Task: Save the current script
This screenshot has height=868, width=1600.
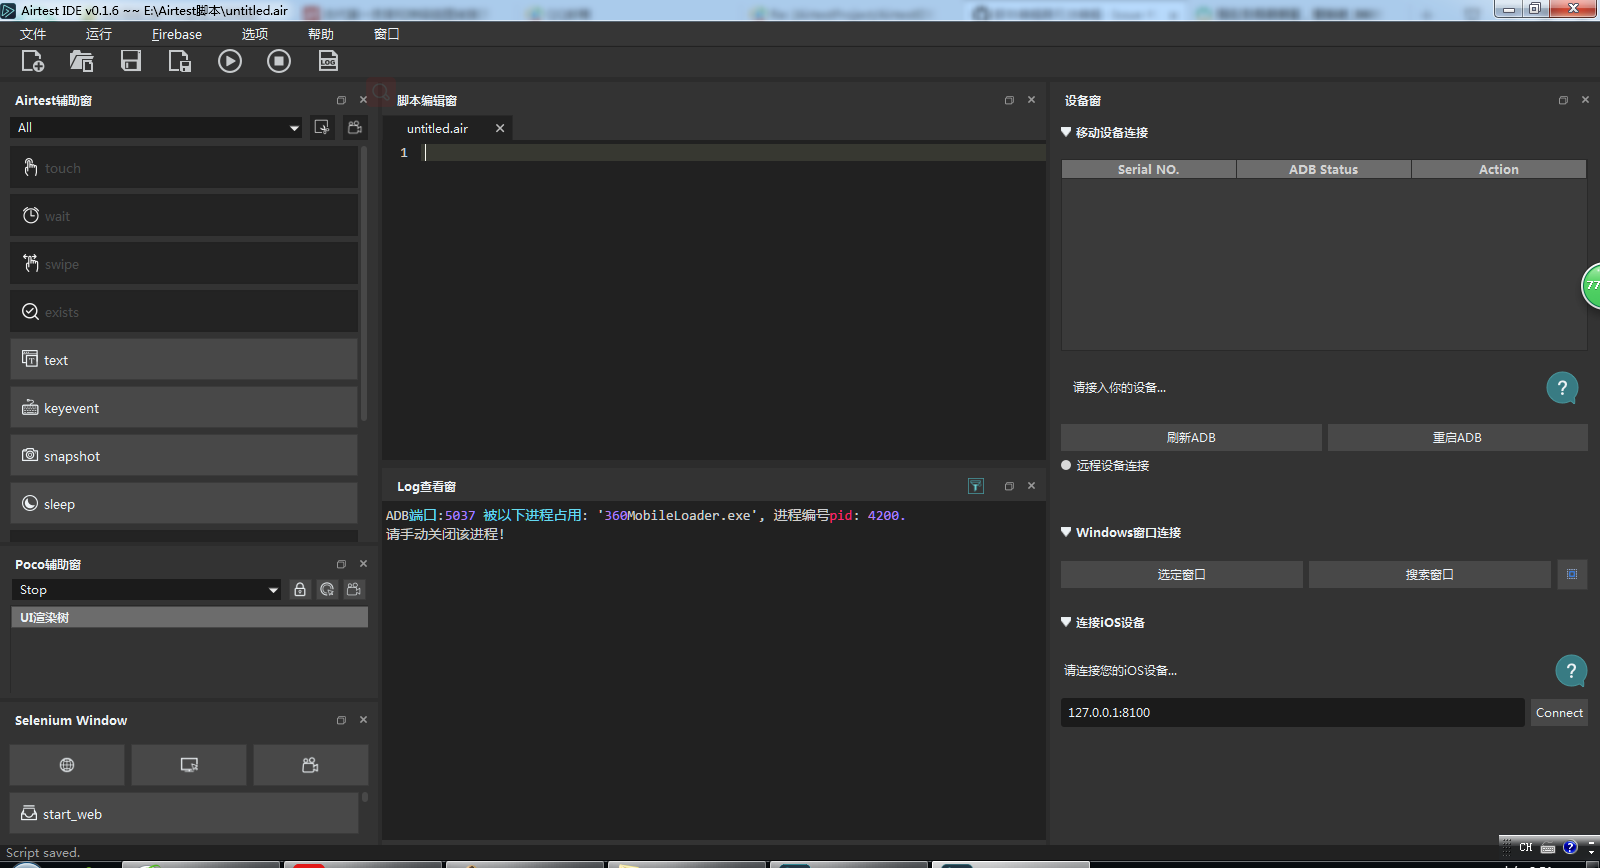Action: point(131,61)
